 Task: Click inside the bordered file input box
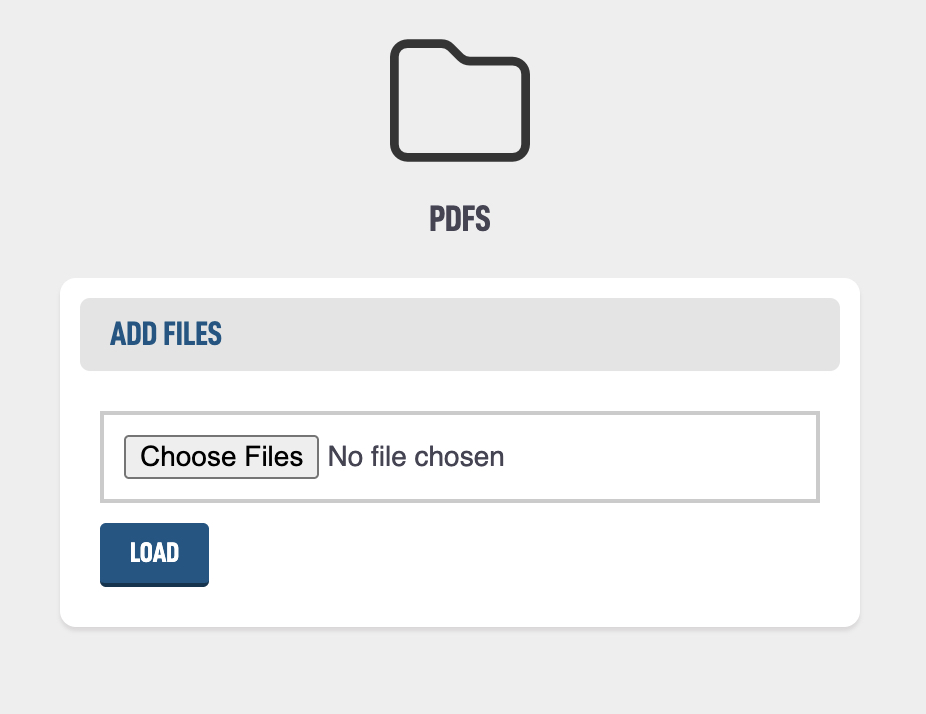pos(459,457)
